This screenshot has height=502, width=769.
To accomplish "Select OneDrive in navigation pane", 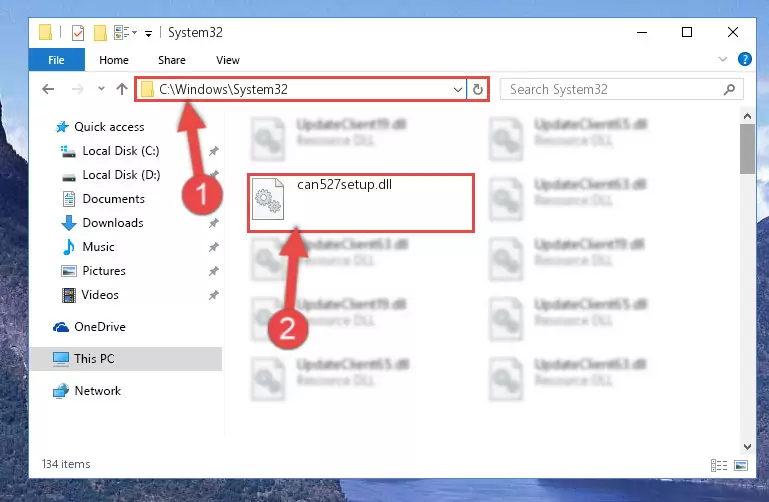I will click(100, 327).
